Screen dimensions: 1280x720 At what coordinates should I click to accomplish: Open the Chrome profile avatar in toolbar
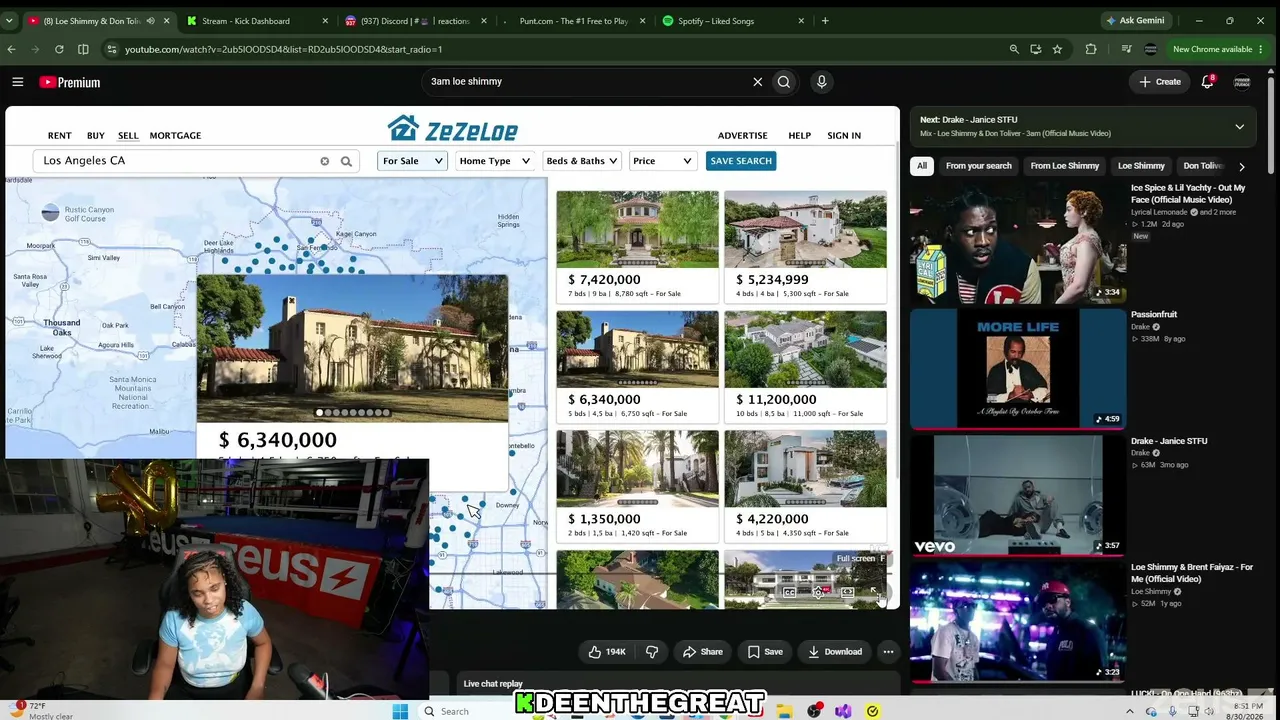click(1151, 49)
